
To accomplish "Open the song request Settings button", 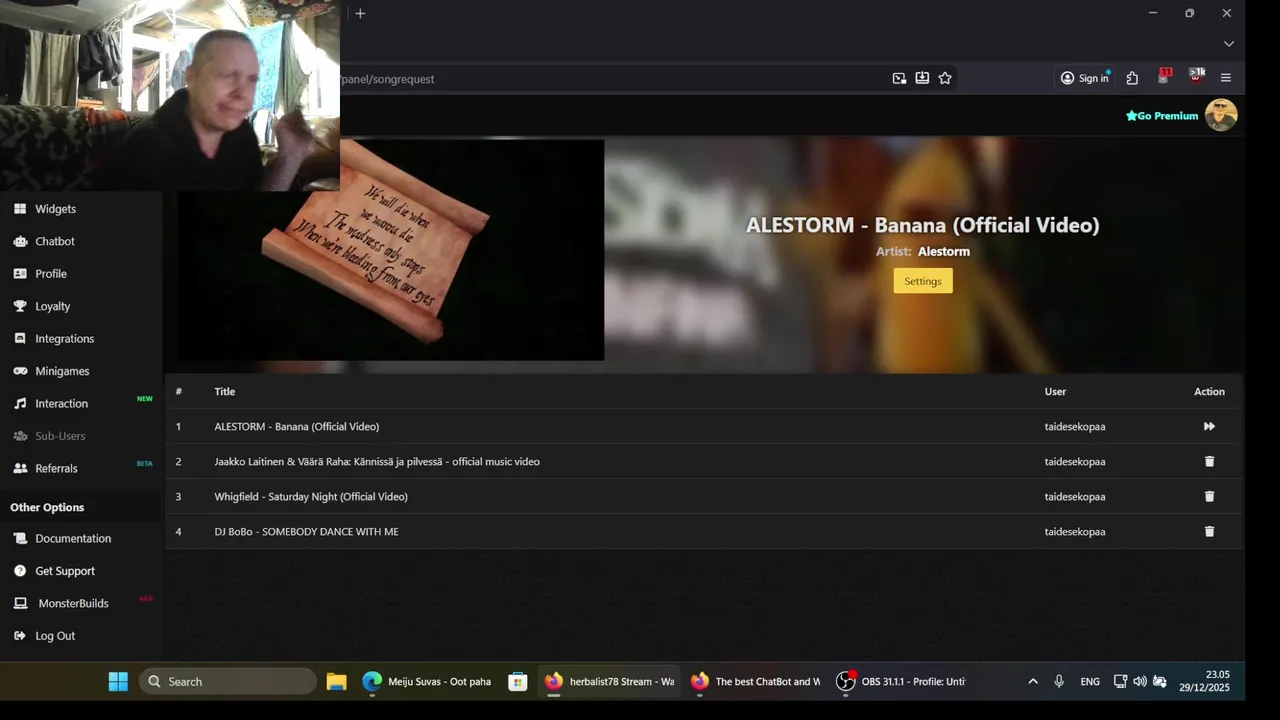I will [x=923, y=281].
